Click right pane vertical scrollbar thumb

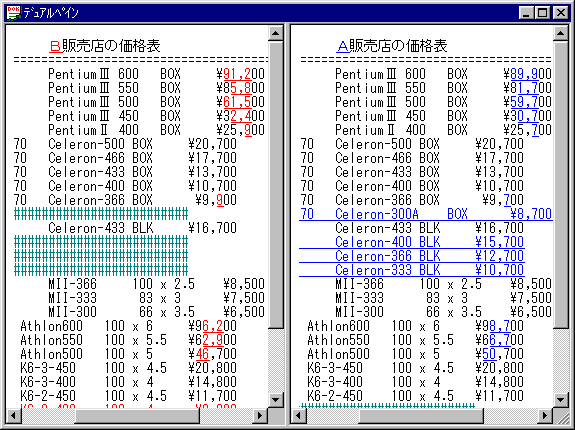coord(560,185)
